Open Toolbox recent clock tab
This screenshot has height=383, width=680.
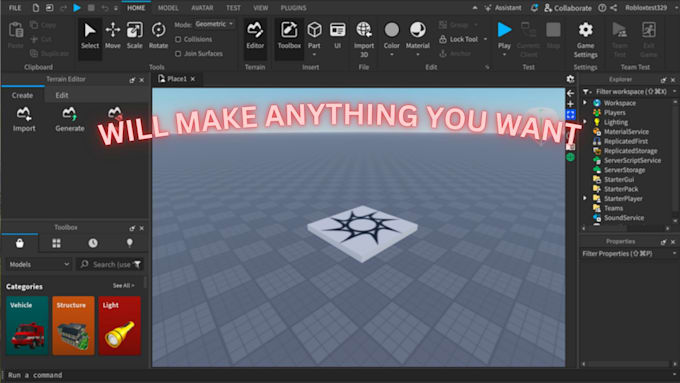point(93,243)
